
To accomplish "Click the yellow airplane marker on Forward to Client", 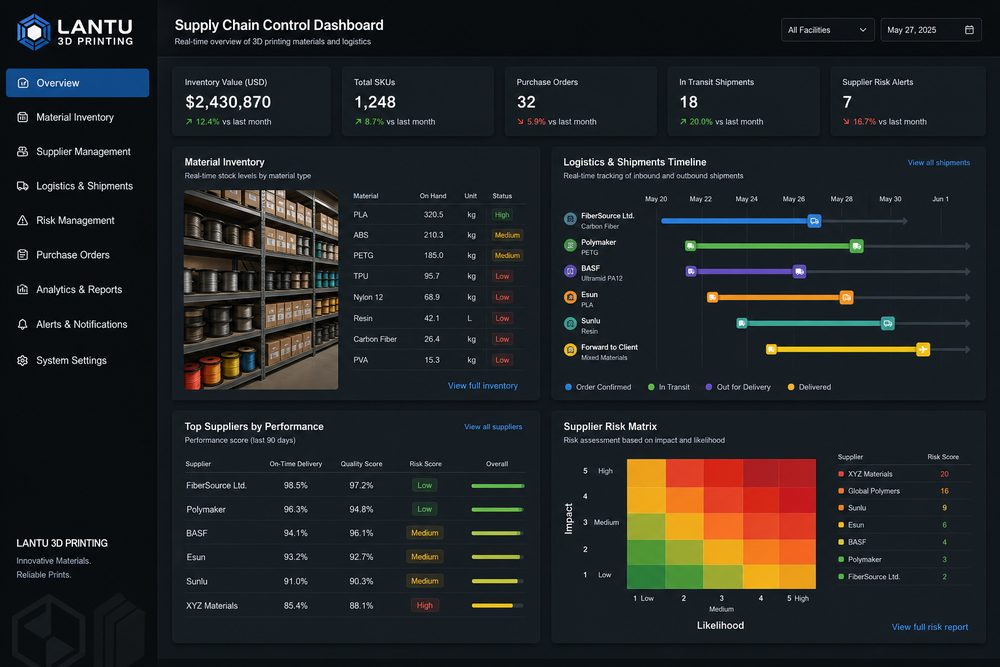I will coord(923,349).
